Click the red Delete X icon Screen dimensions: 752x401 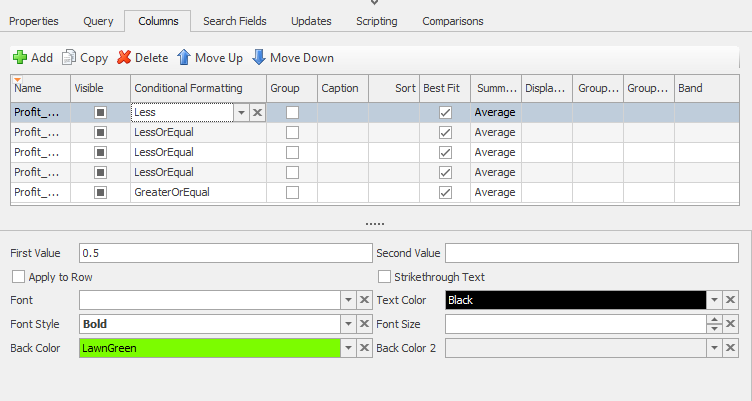[x=124, y=58]
